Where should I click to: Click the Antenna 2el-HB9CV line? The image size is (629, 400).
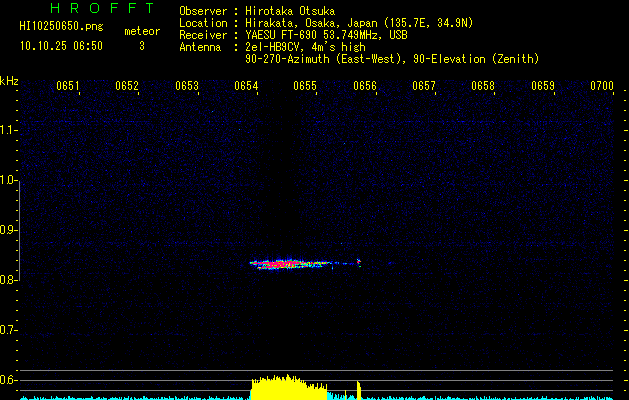(x=272, y=47)
